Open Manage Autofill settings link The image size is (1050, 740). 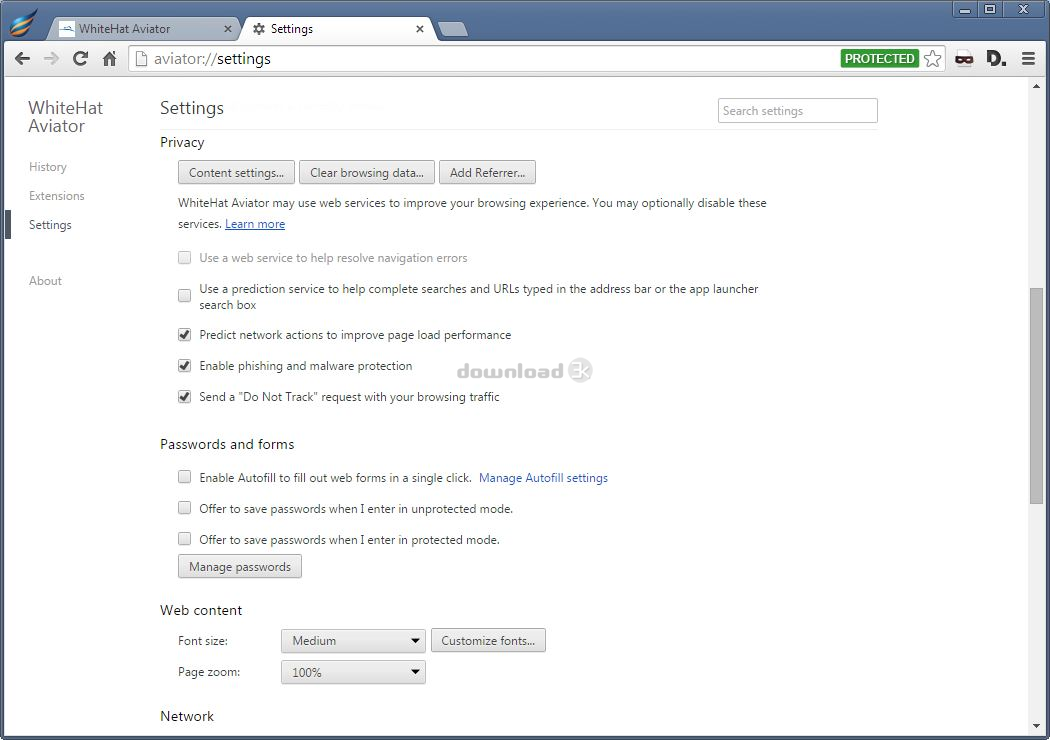click(x=543, y=477)
